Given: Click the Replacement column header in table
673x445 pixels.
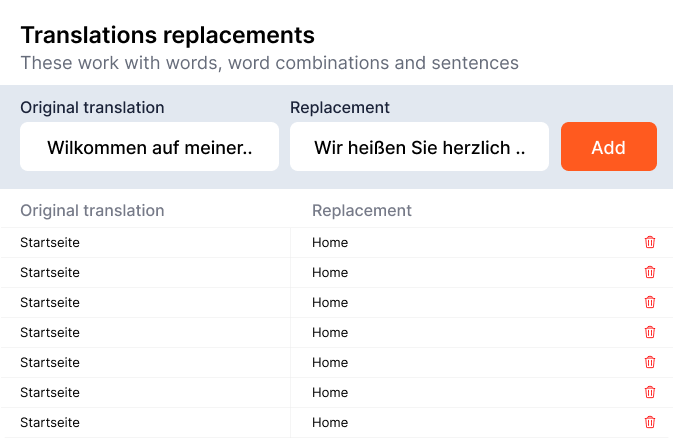Looking at the screenshot, I should 362,211.
